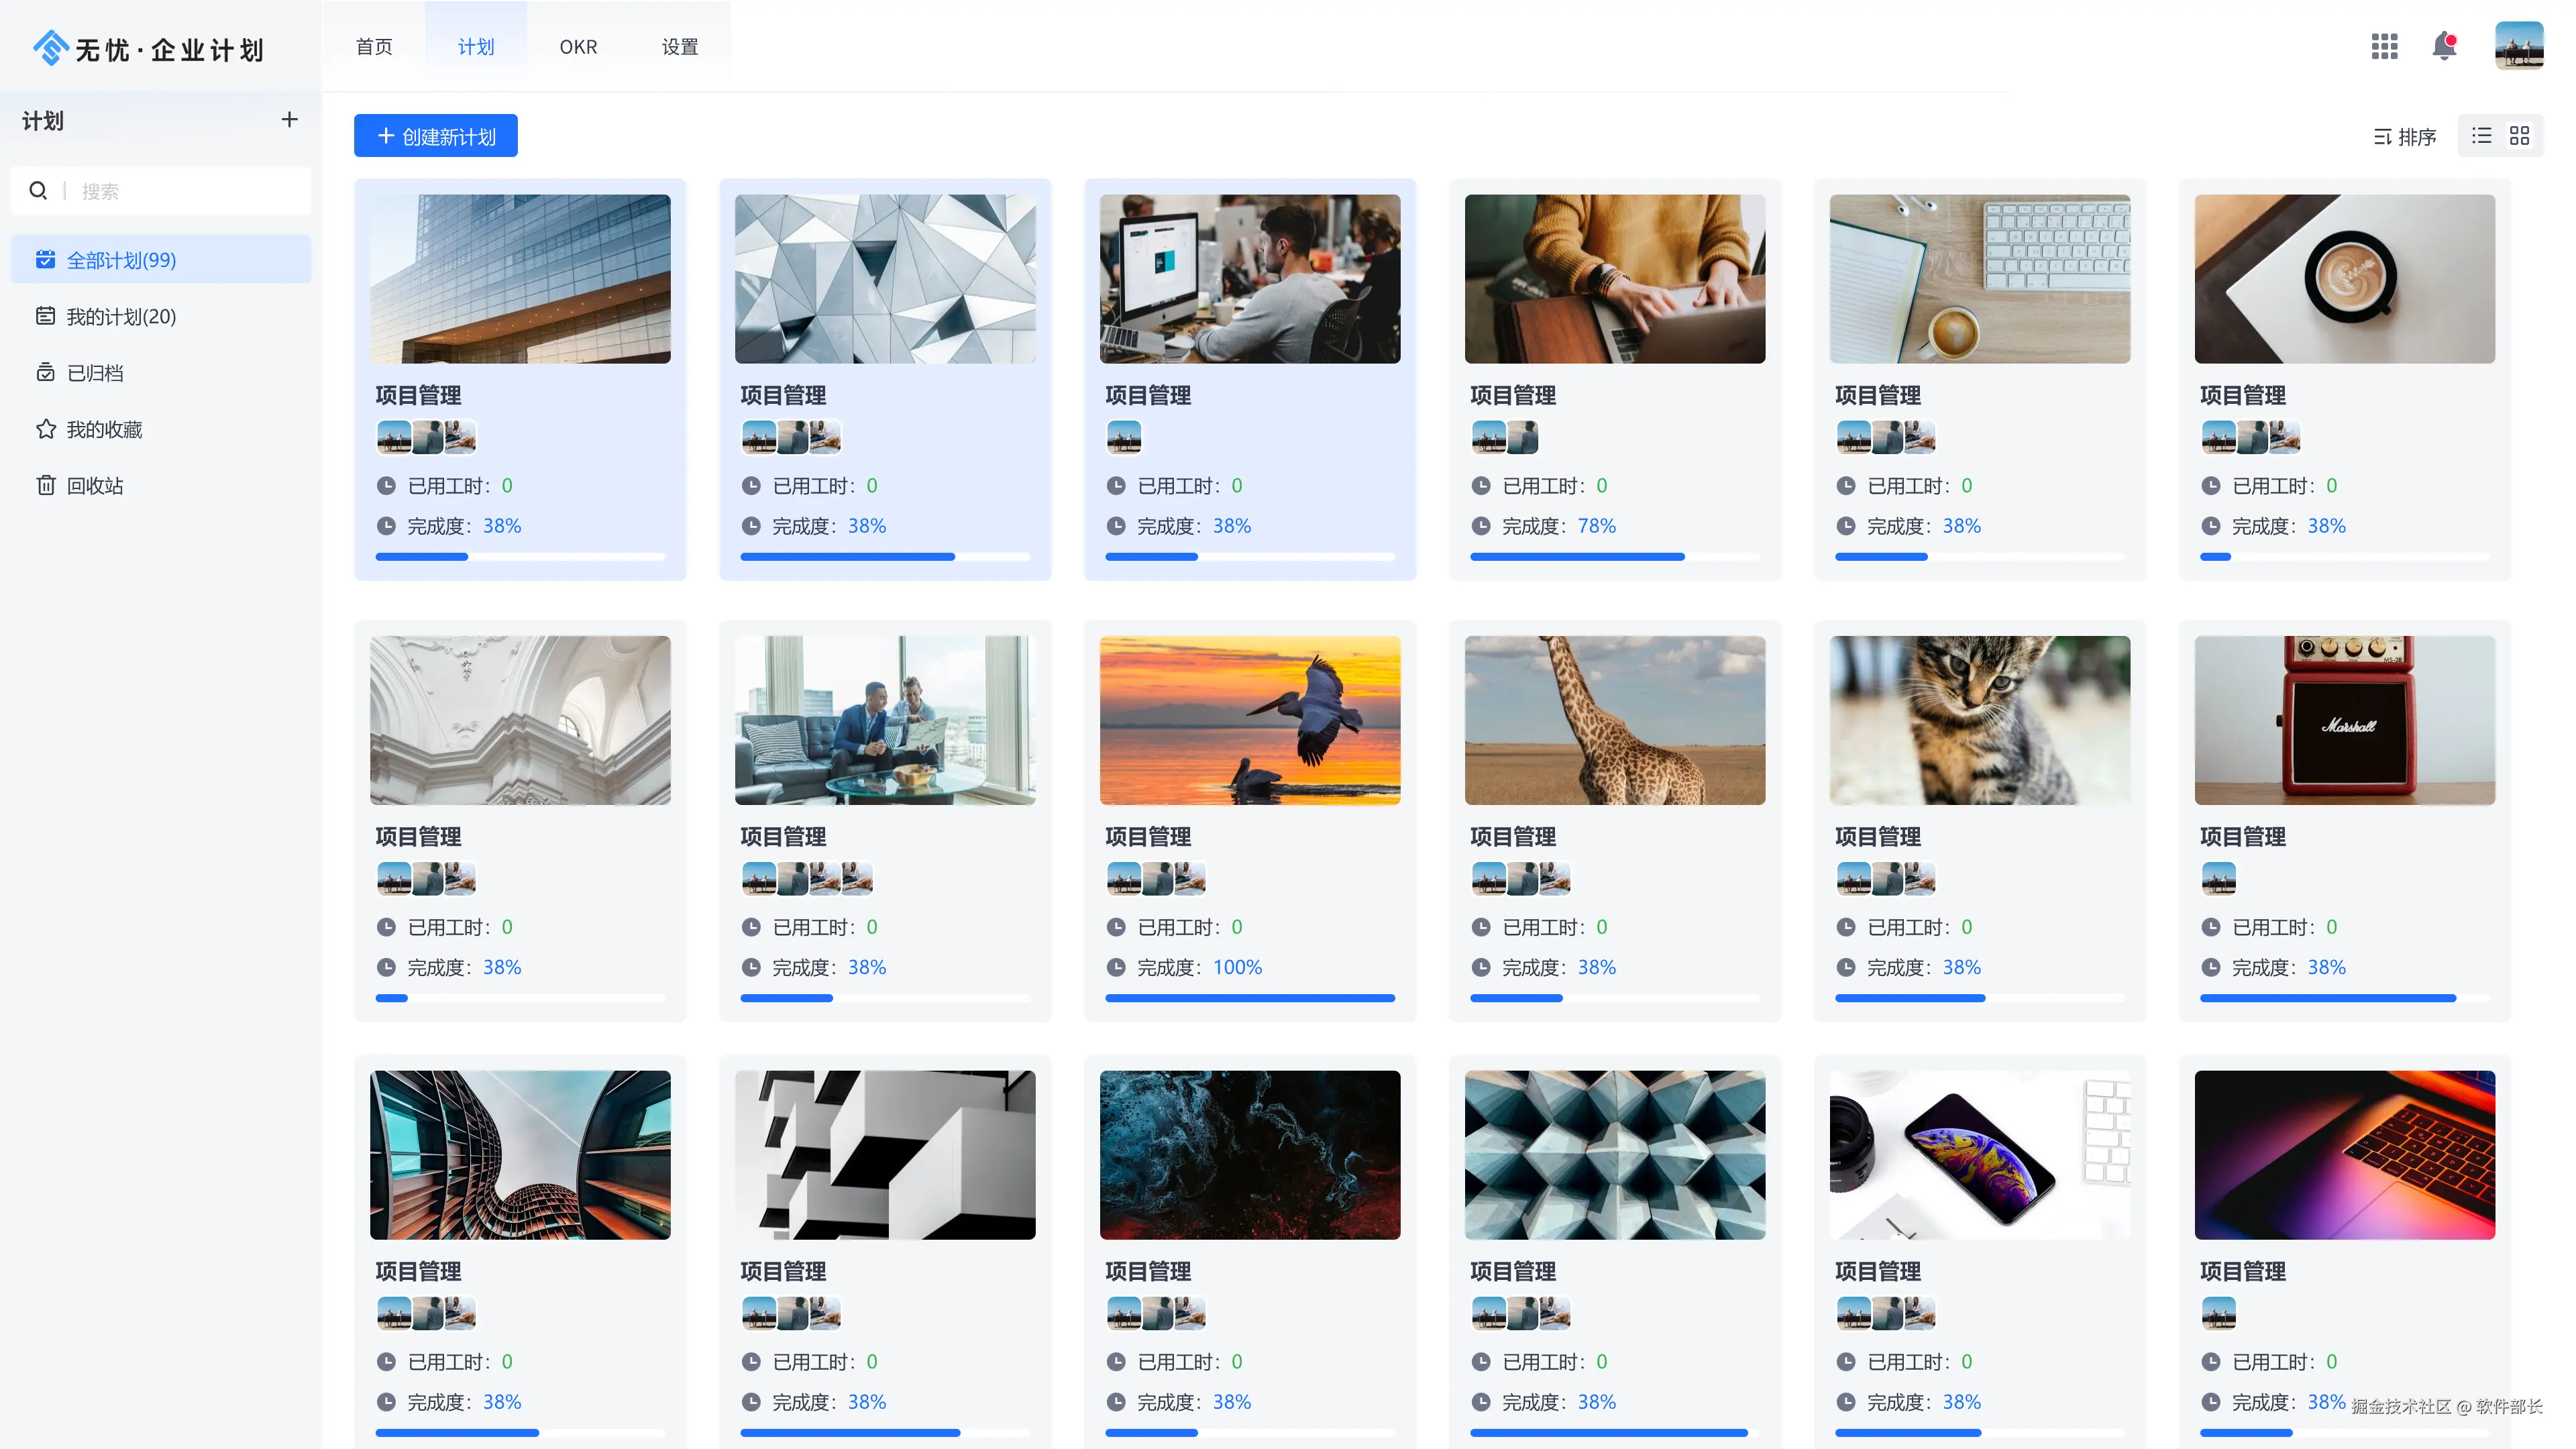Switch to list view layout

[x=2481, y=136]
